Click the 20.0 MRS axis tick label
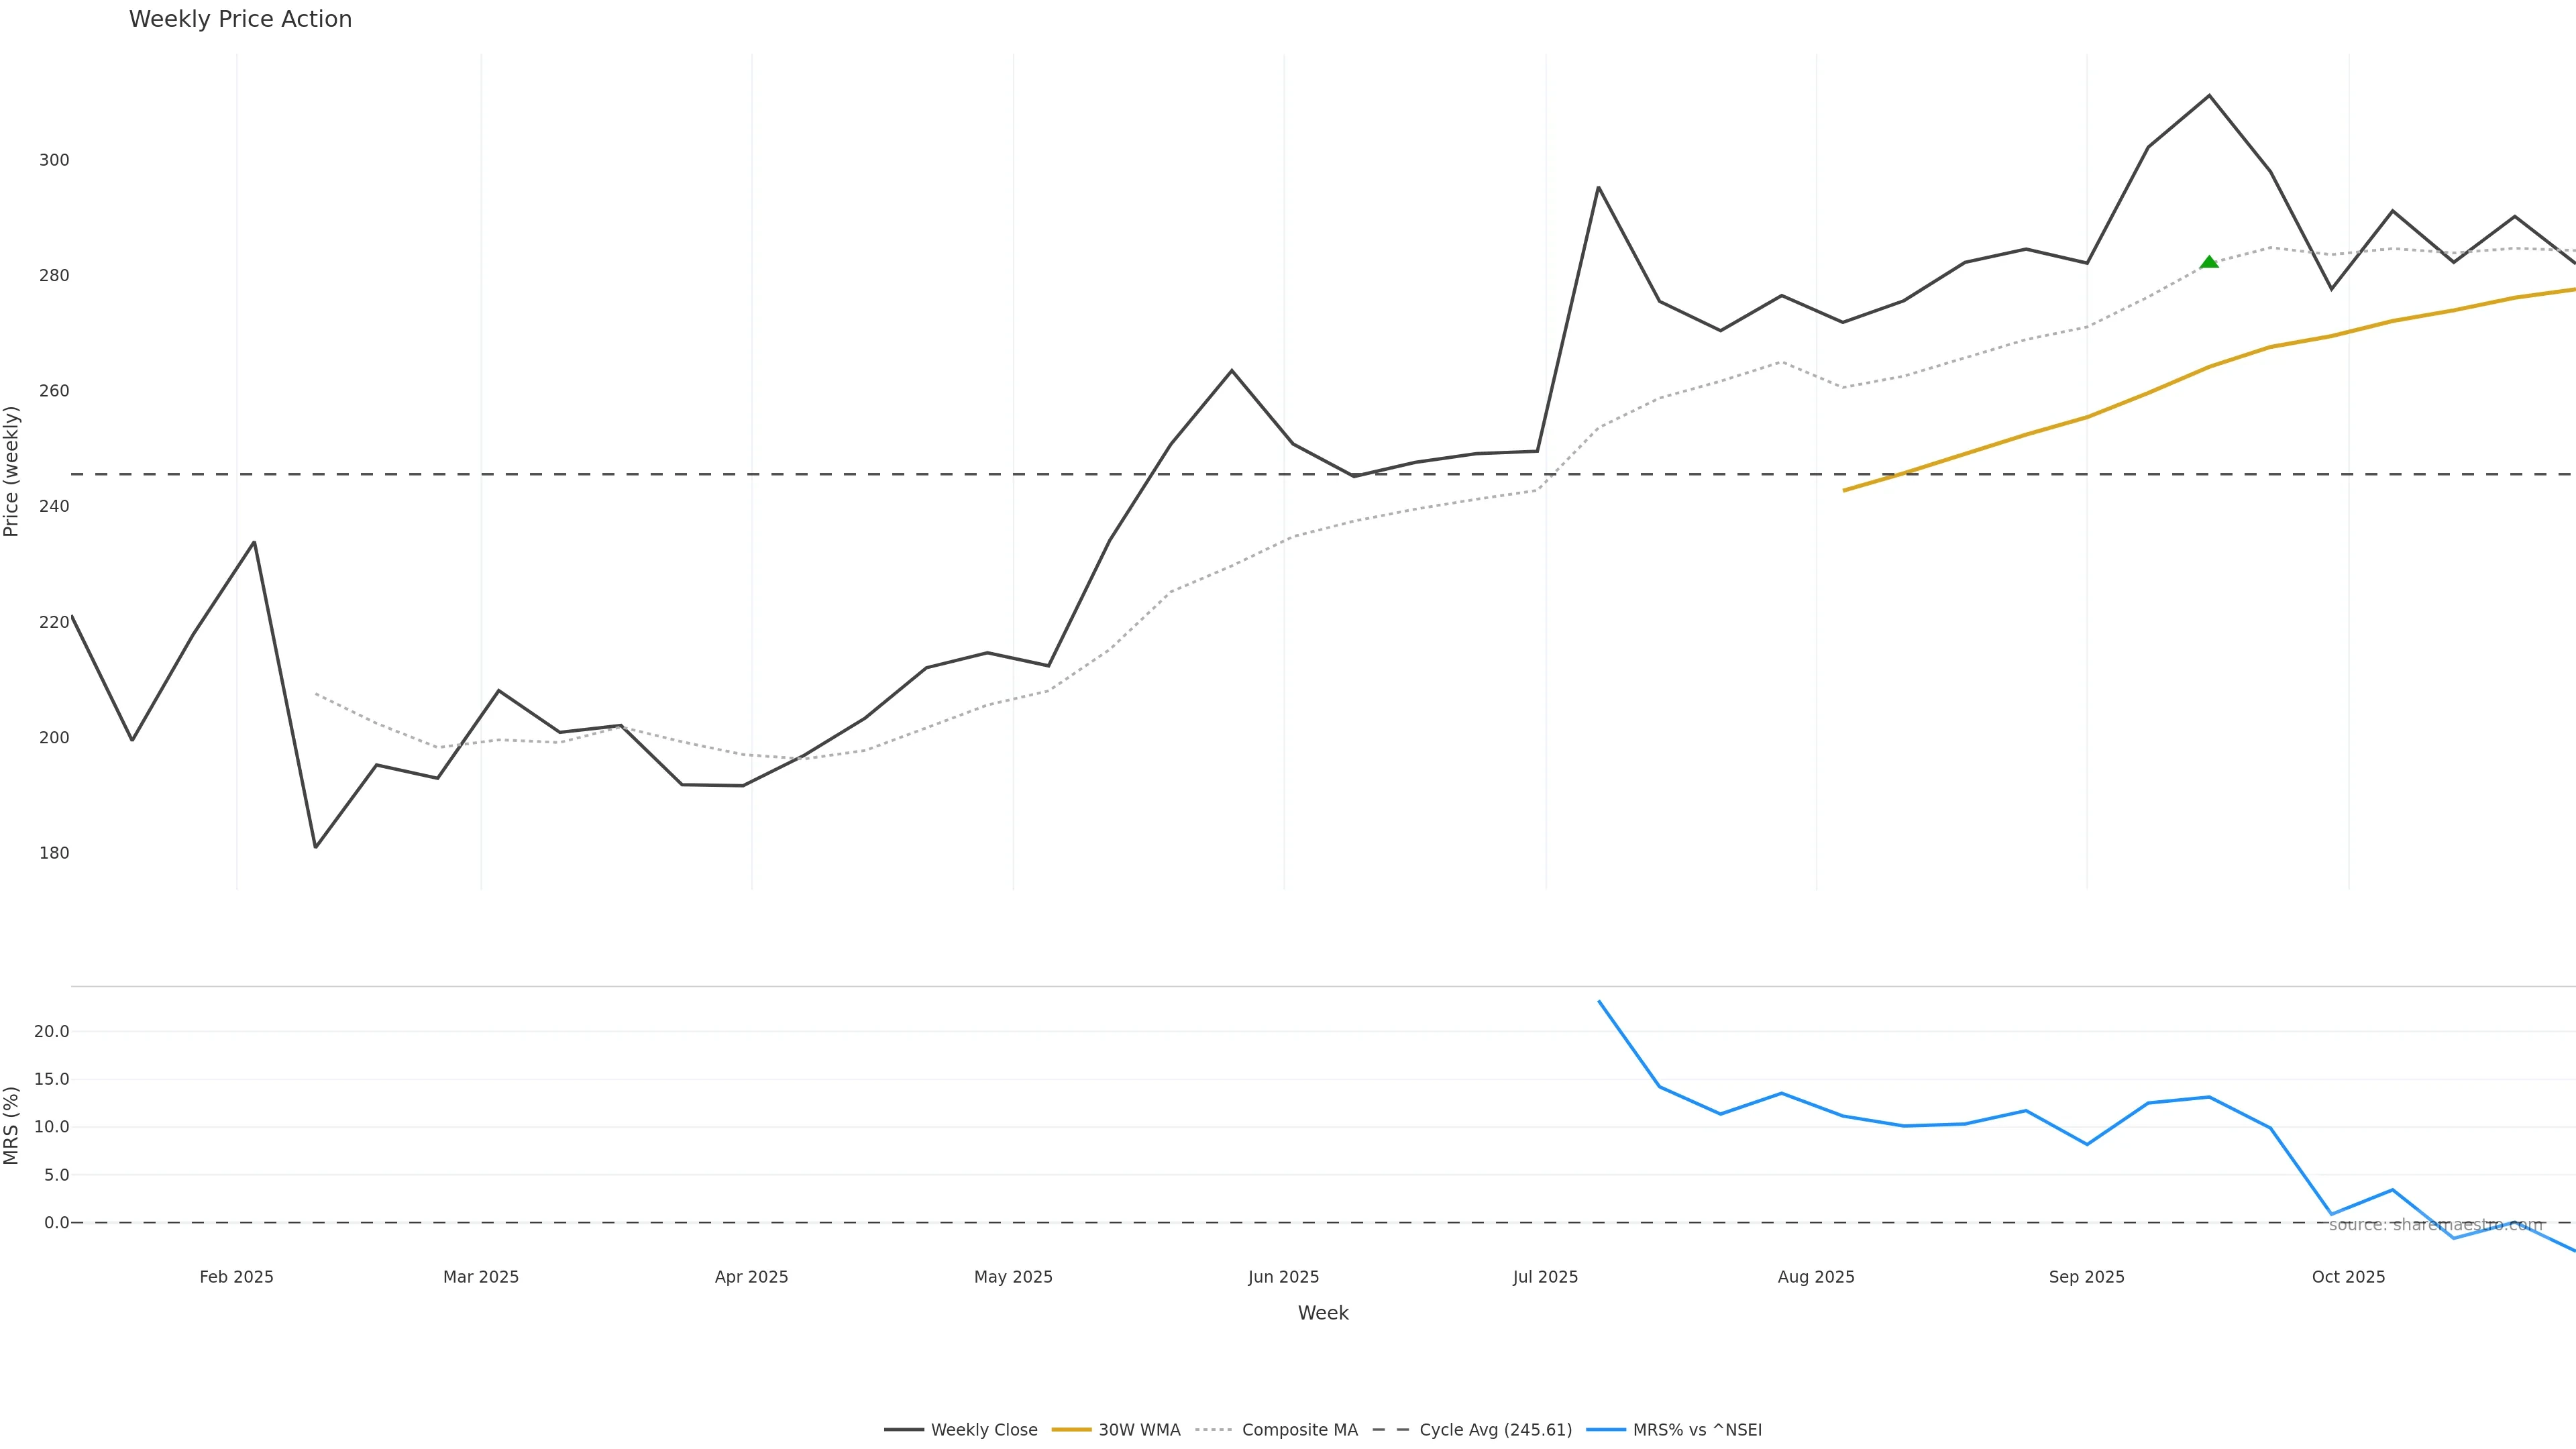 click(52, 1031)
